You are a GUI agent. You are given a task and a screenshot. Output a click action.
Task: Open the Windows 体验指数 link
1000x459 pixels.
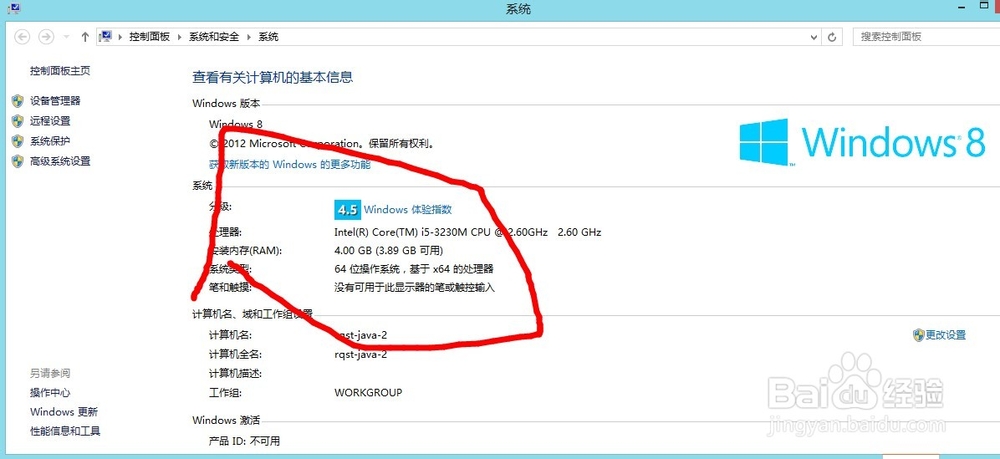coord(408,209)
